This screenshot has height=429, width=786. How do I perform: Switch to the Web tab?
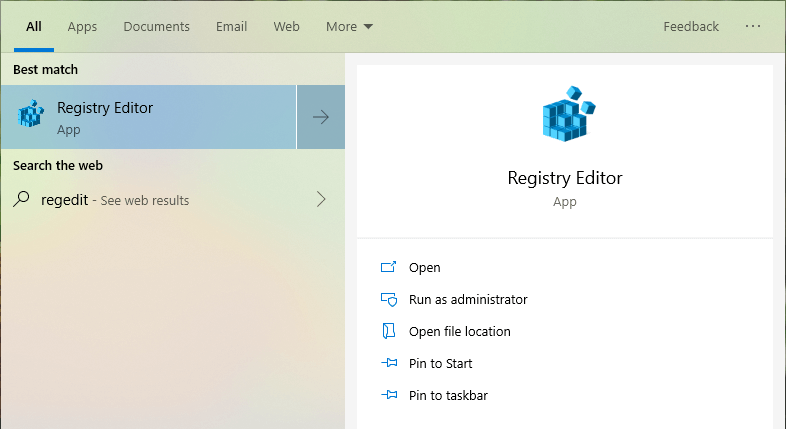tap(286, 27)
